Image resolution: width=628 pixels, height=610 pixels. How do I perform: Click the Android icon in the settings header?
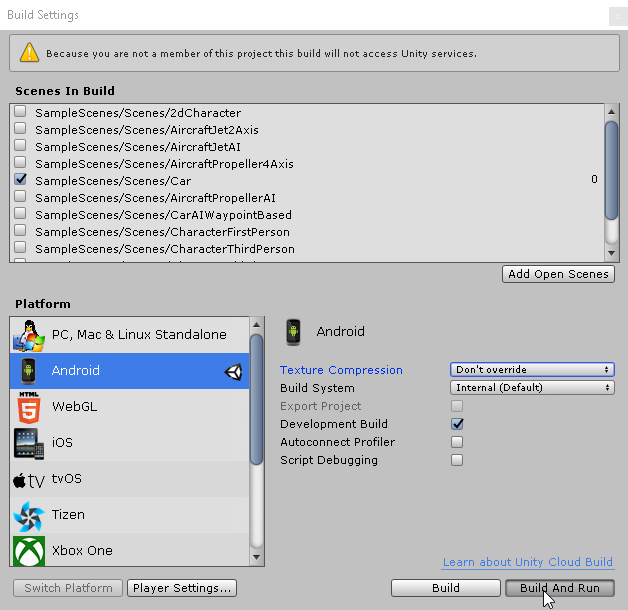[x=293, y=332]
